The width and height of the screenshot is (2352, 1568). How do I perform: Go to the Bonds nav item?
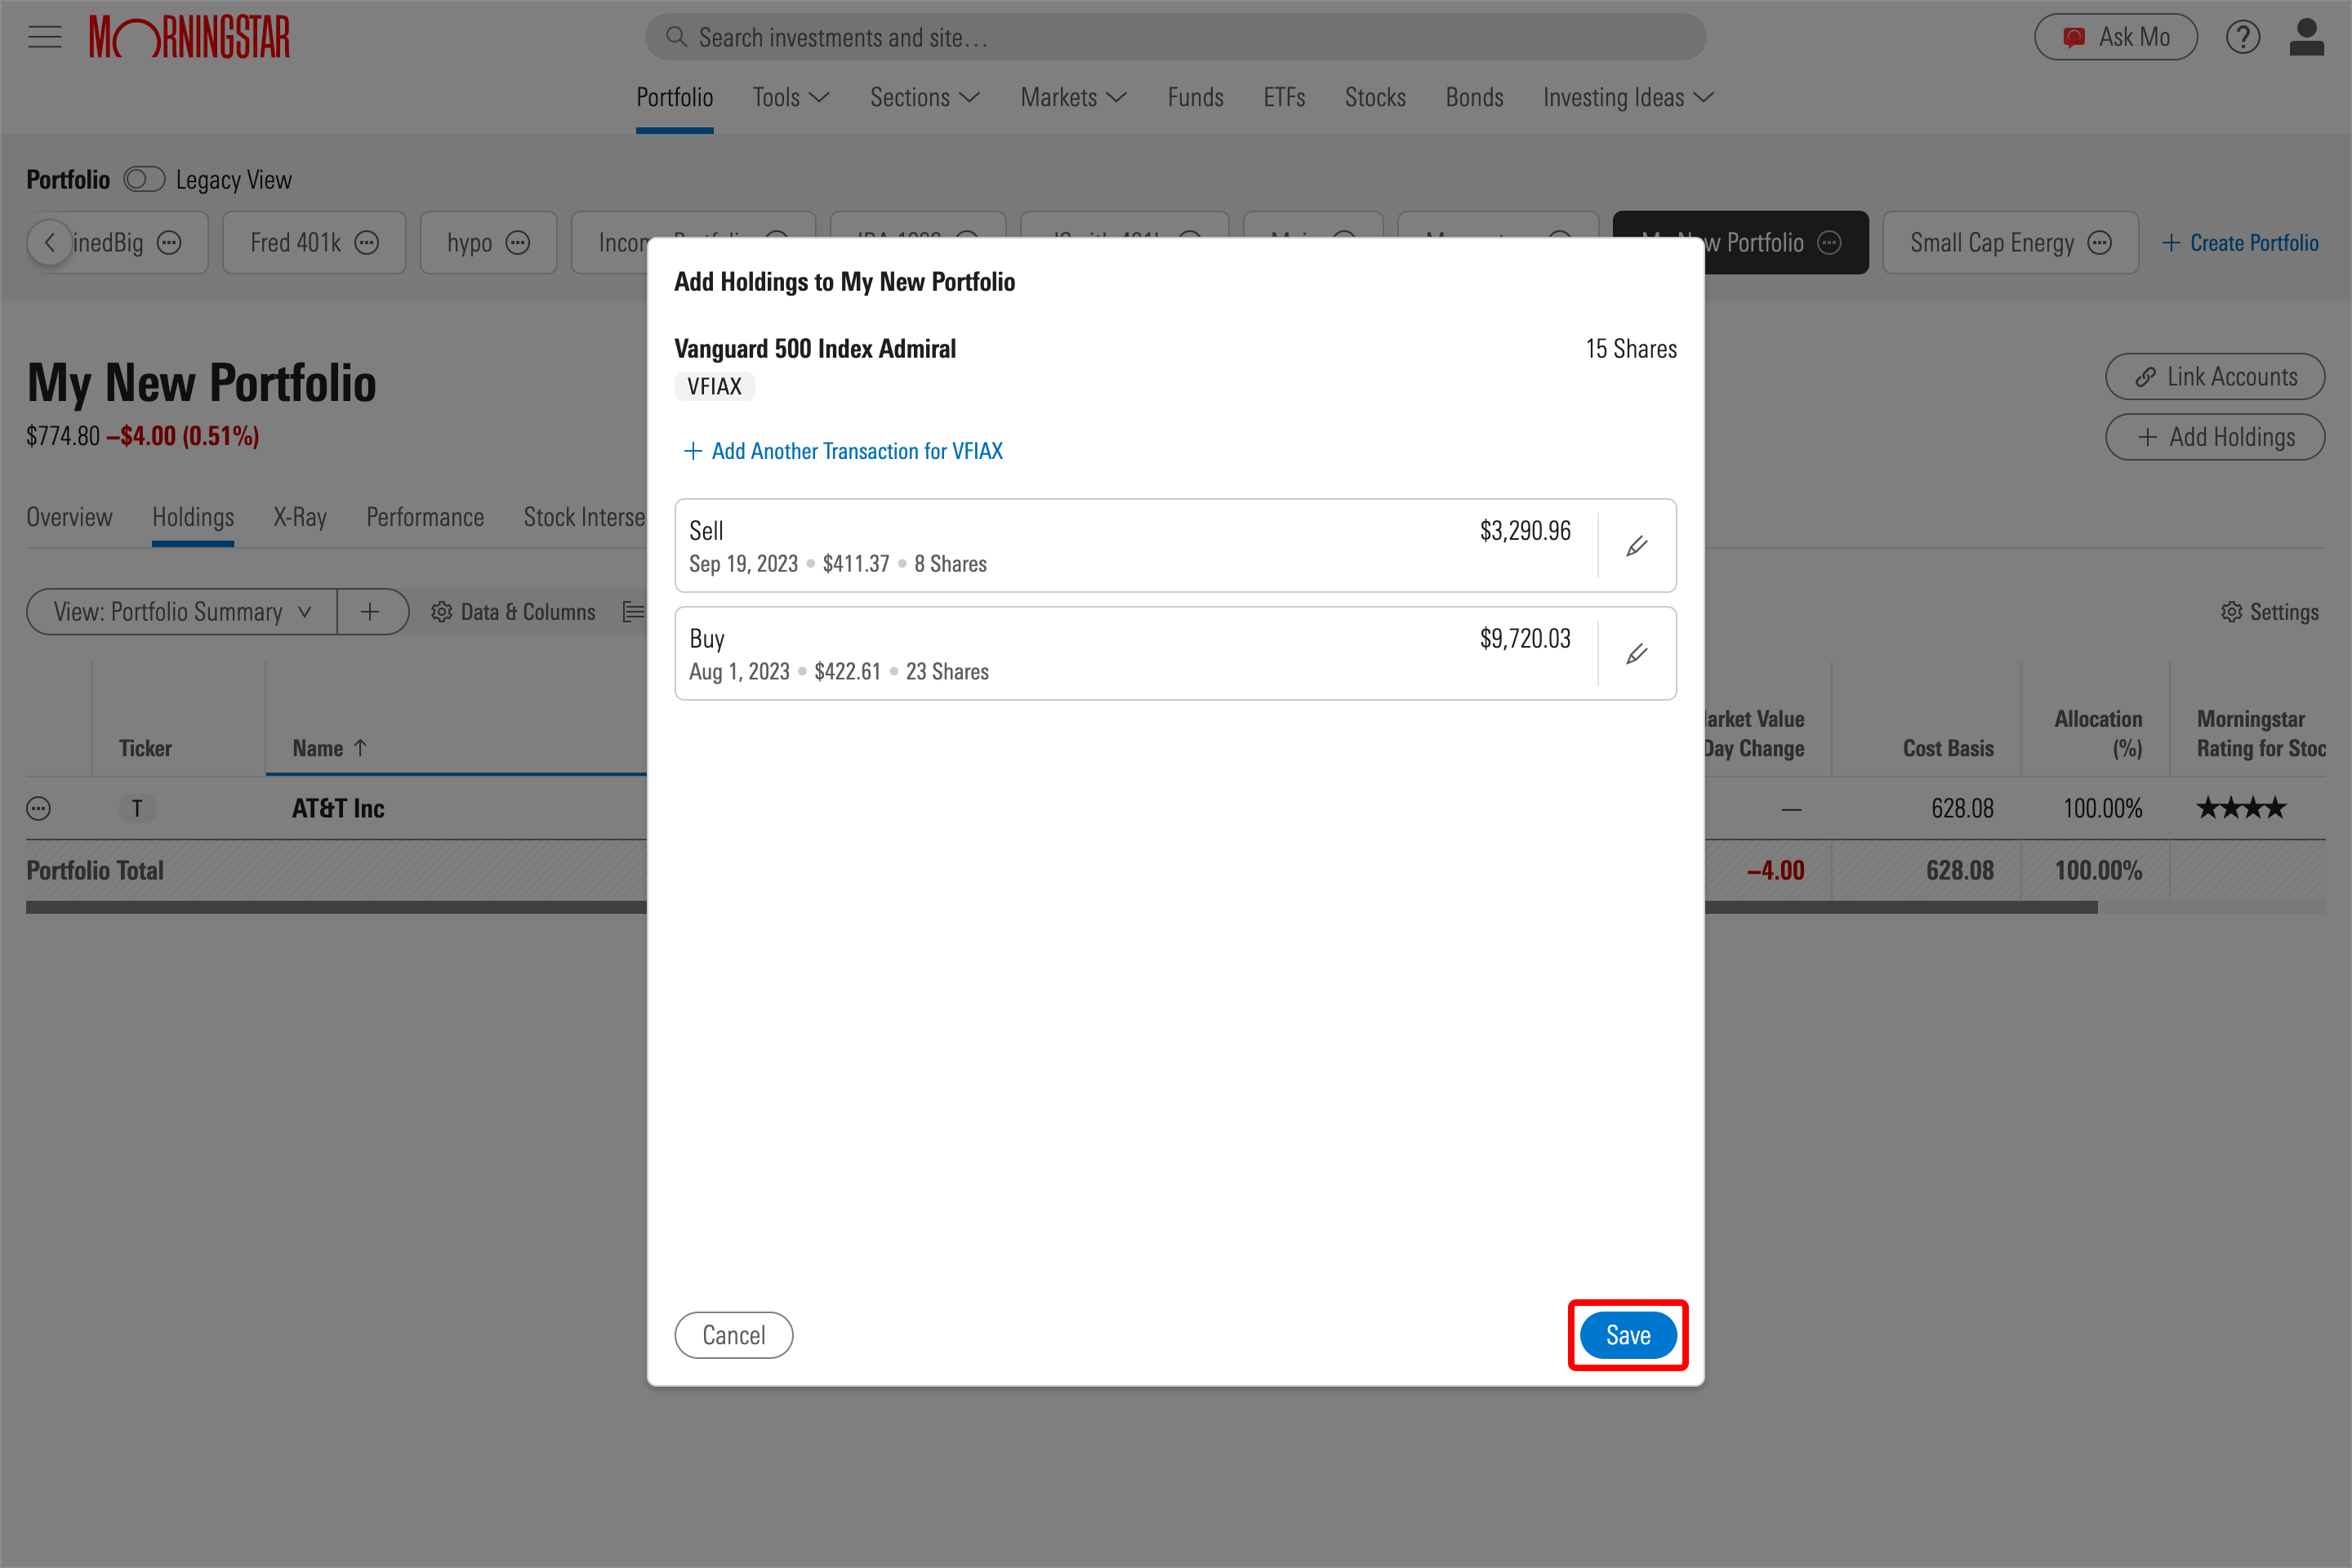click(x=1474, y=97)
